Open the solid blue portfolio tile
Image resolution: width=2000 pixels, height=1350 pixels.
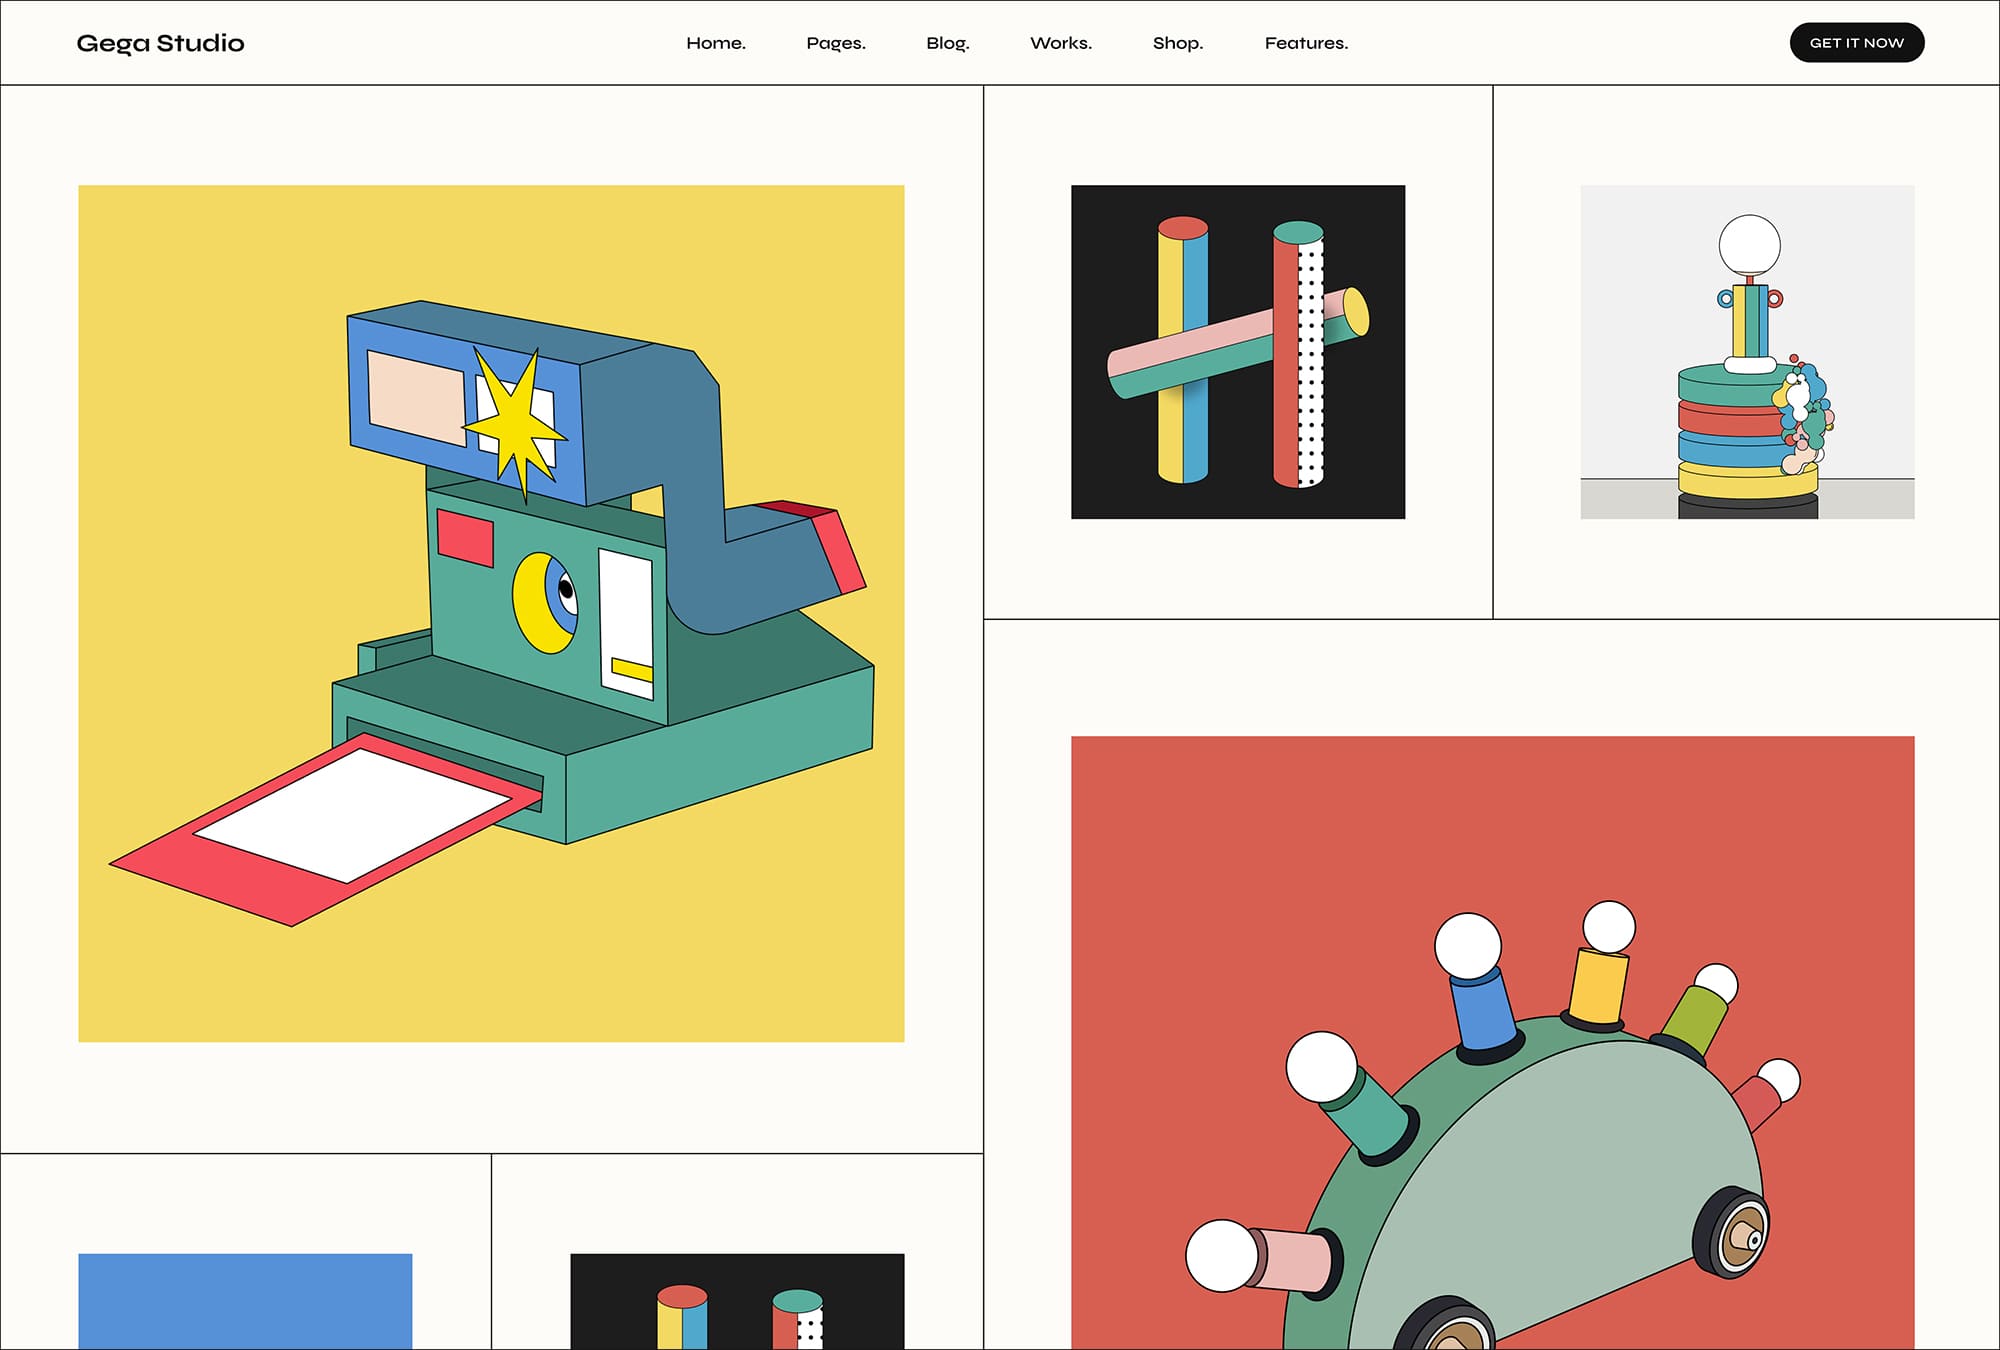(245, 1300)
